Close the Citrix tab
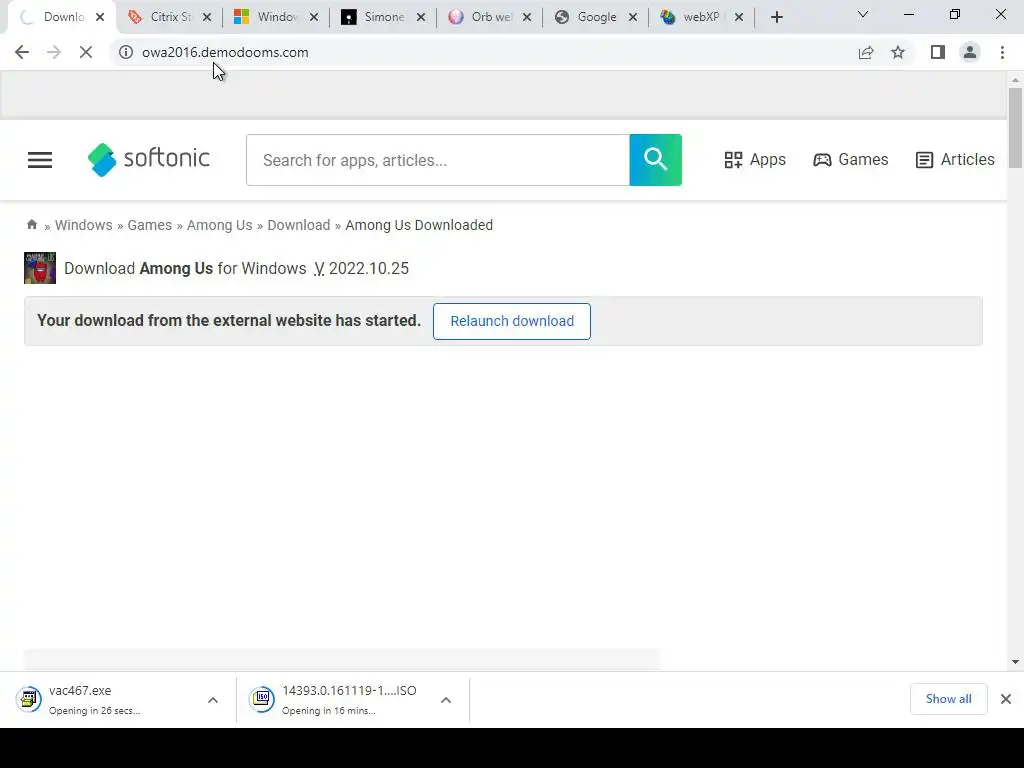The width and height of the screenshot is (1024, 768). 207,18
